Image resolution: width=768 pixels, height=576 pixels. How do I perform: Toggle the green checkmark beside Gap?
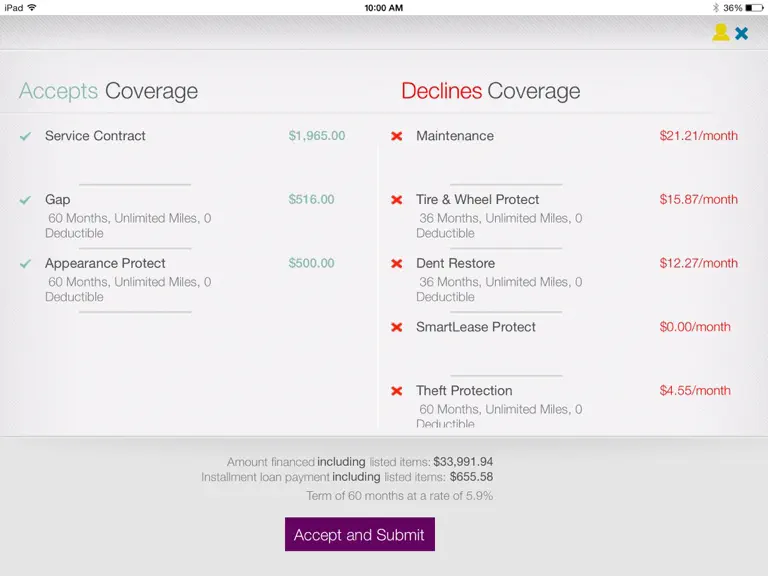(25, 200)
